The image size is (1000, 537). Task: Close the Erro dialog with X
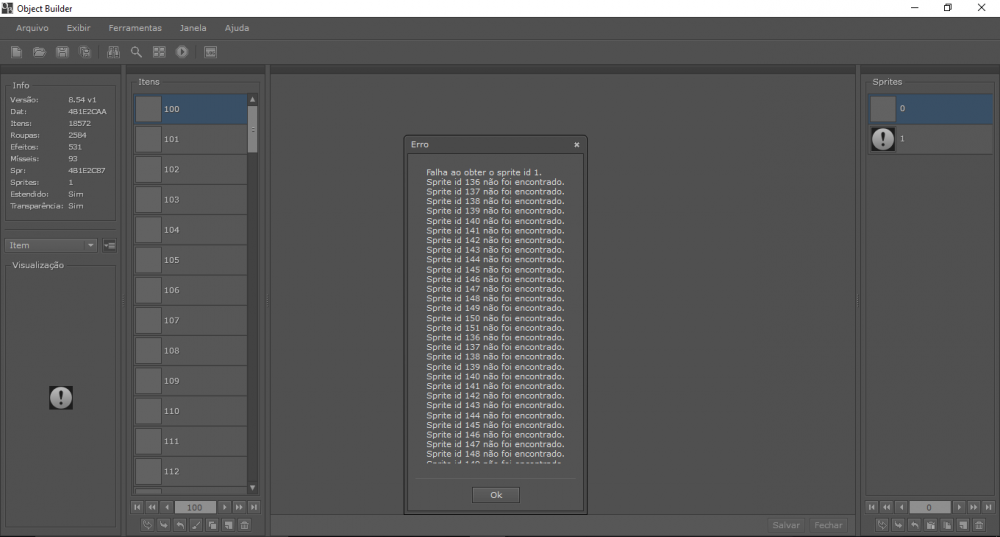(x=577, y=145)
